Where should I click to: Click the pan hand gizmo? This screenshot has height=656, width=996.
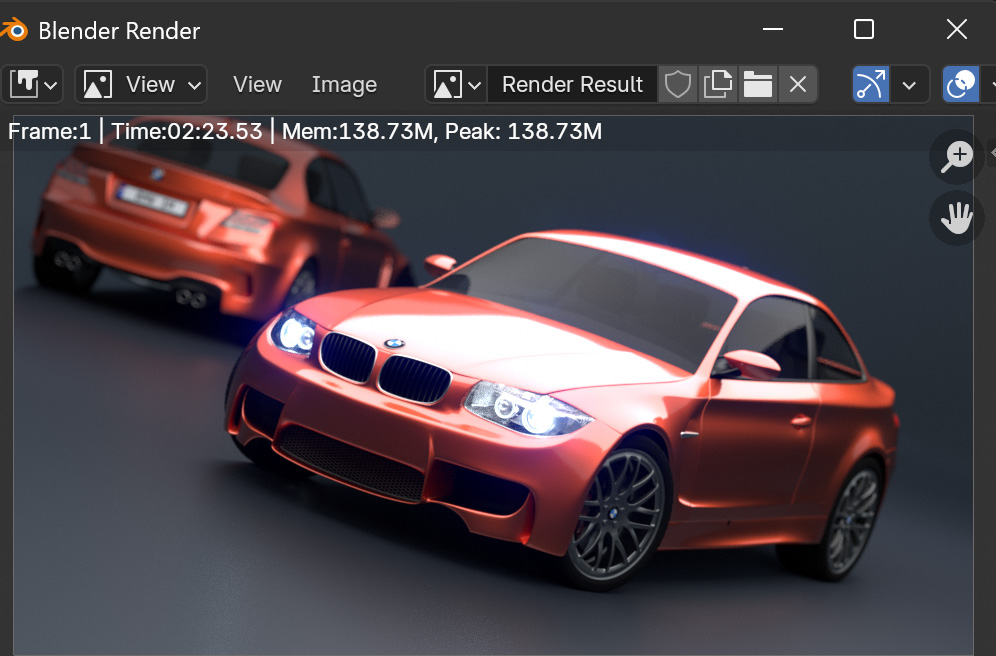(x=957, y=218)
